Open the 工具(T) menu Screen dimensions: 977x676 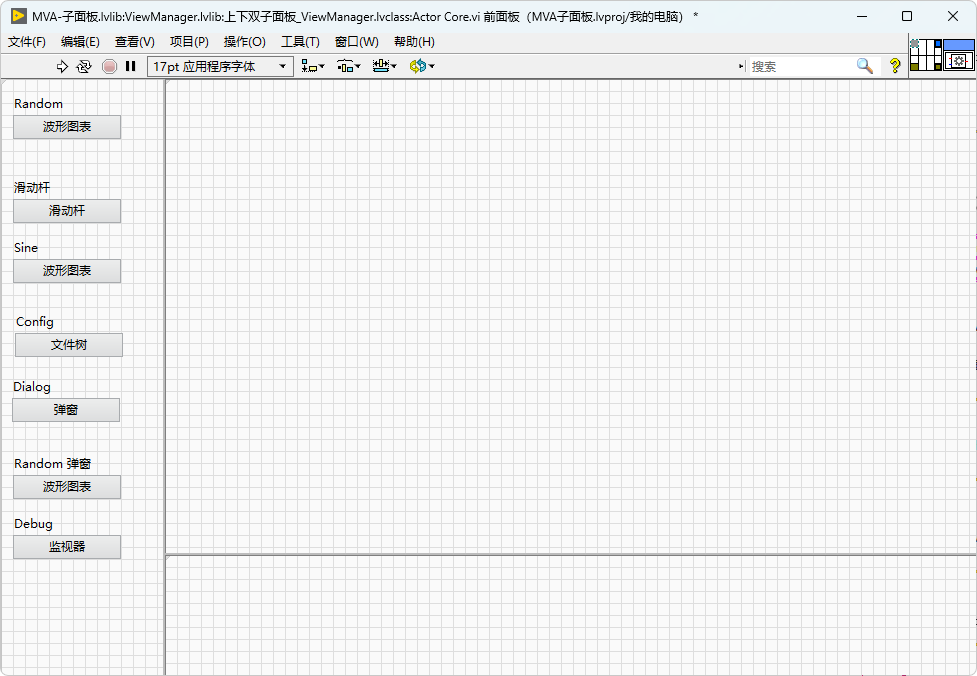coord(300,42)
